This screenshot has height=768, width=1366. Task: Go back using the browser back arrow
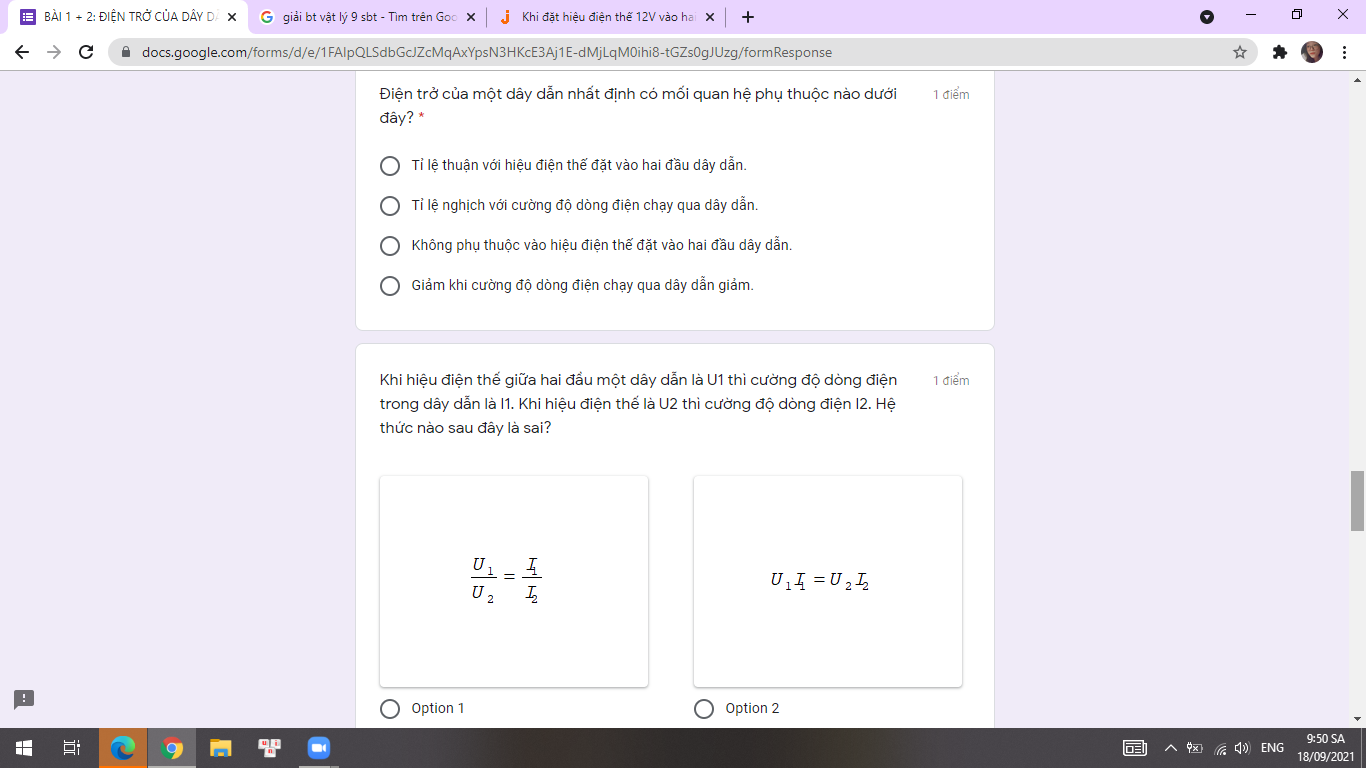tap(22, 52)
